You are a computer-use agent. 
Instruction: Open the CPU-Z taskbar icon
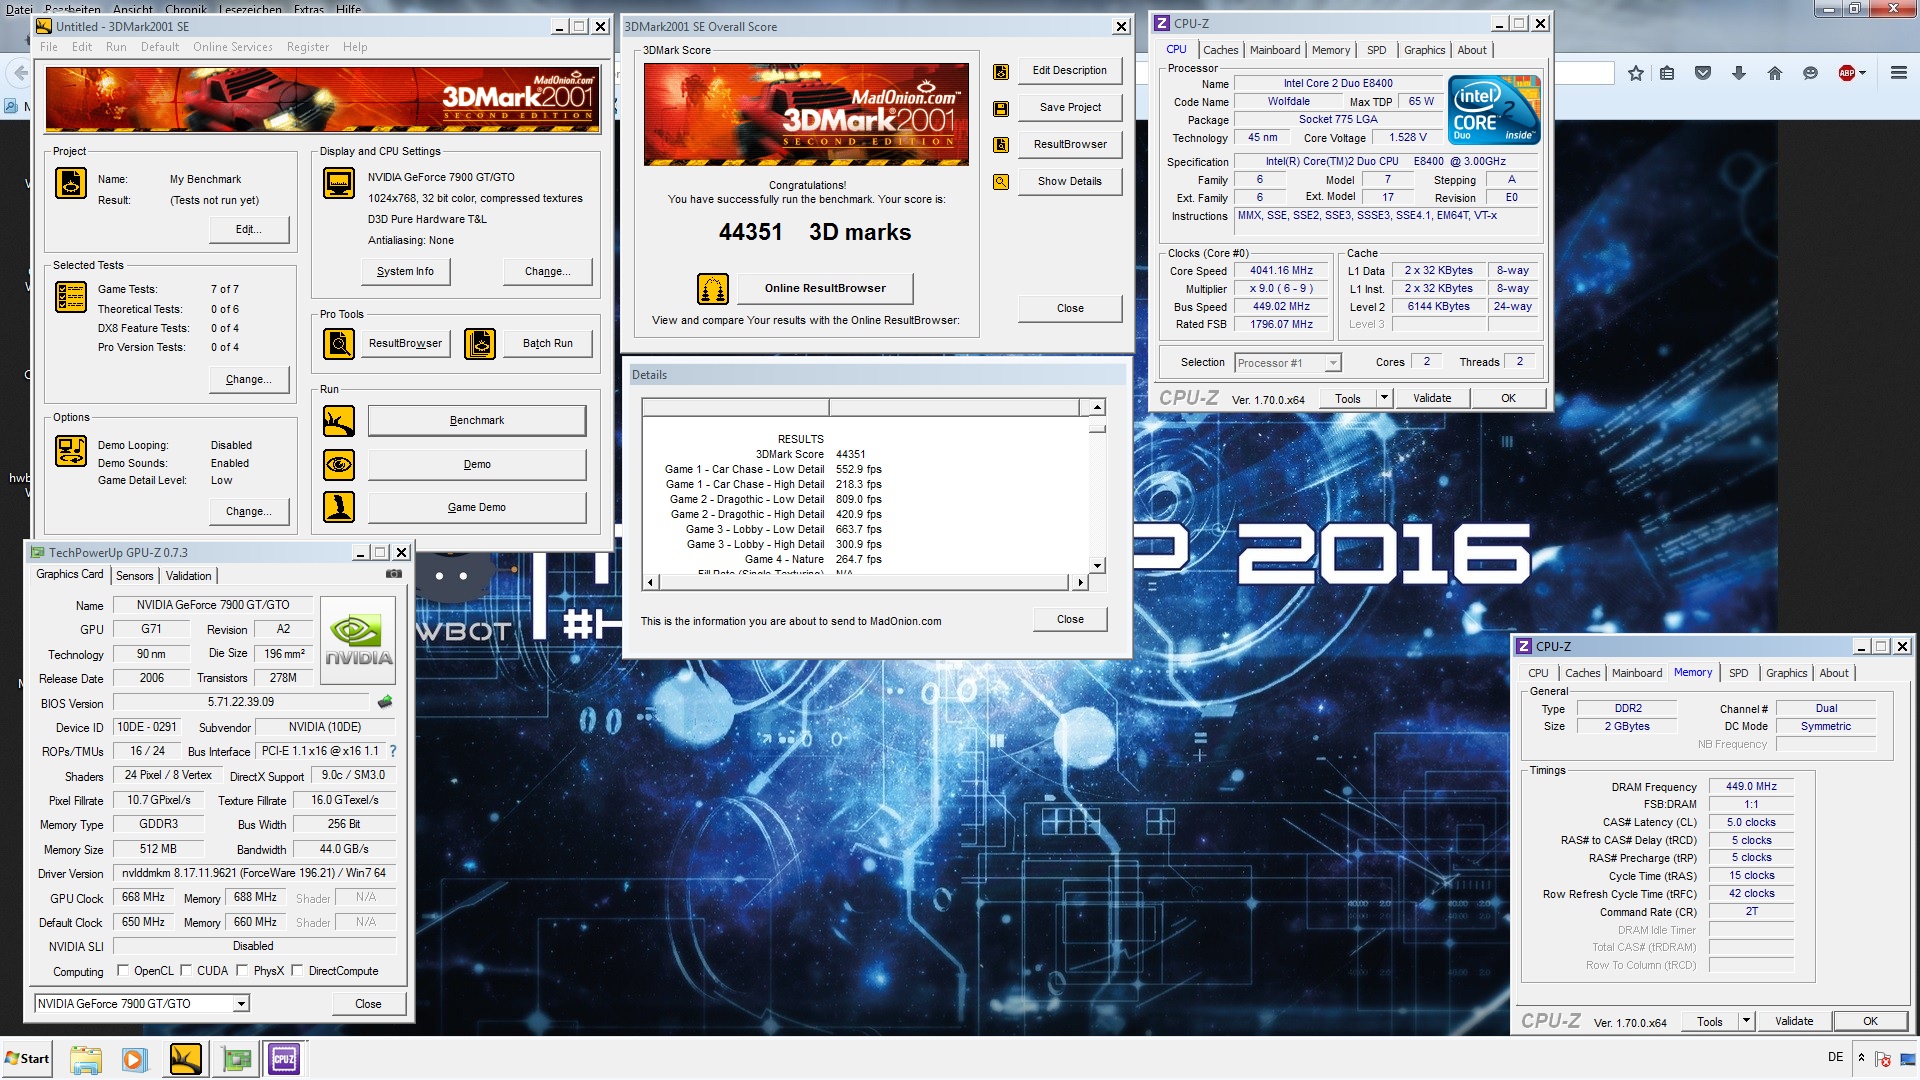click(x=284, y=1059)
